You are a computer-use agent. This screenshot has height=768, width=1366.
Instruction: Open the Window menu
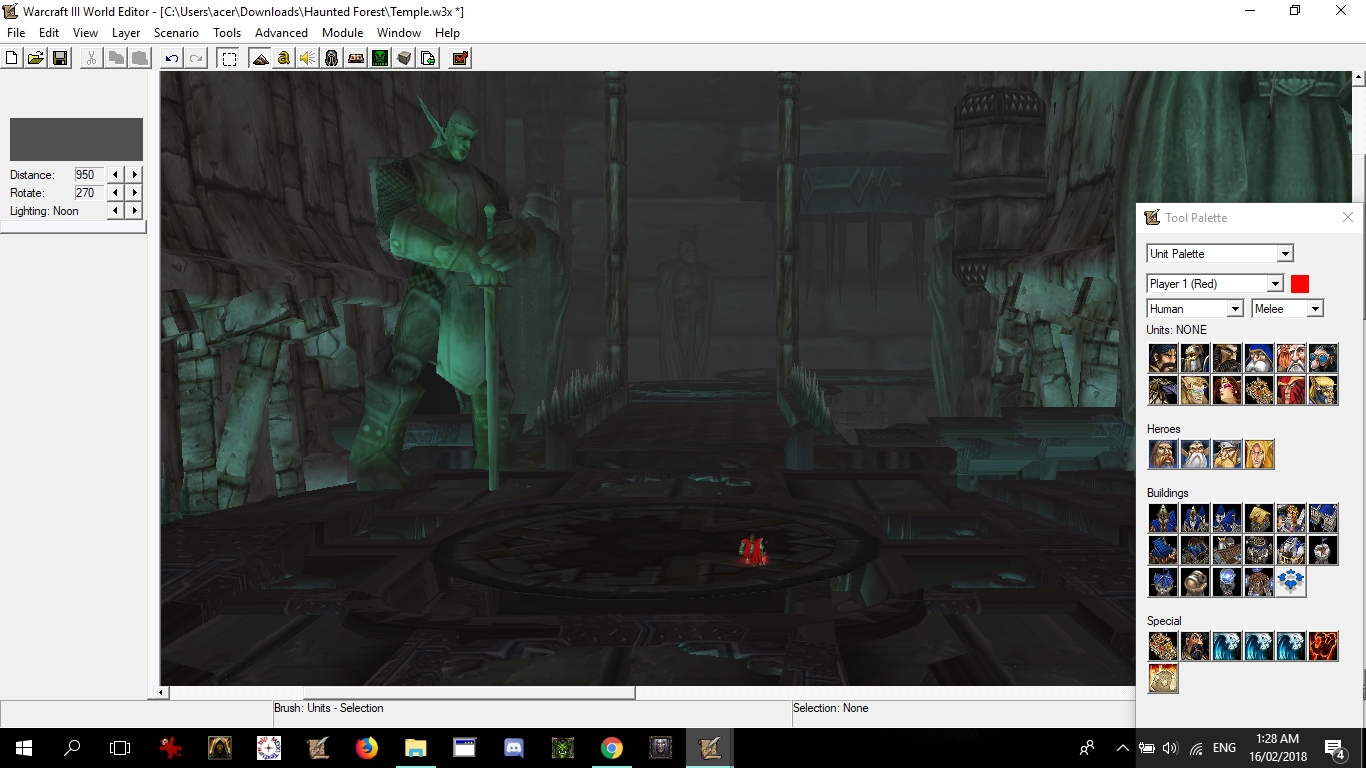click(399, 33)
